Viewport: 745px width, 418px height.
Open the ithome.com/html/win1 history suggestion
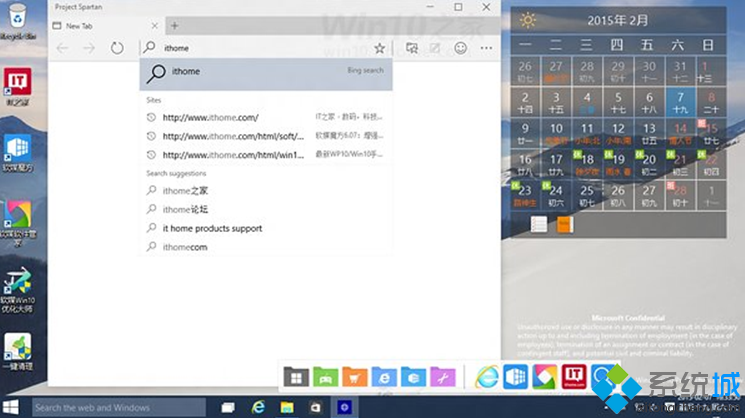266,155
